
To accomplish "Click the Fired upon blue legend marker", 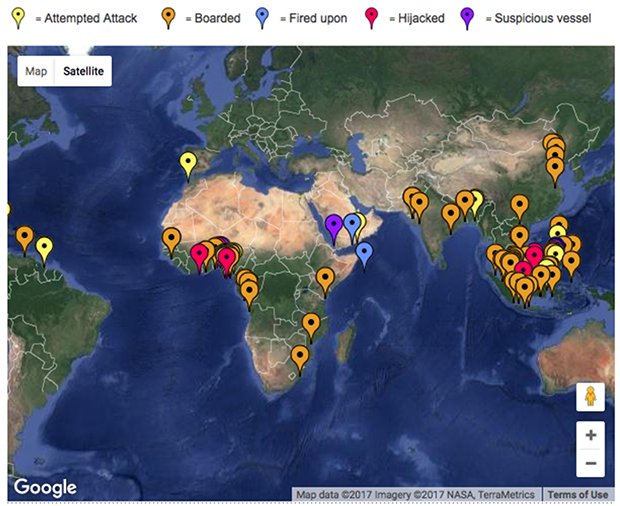I will tap(262, 18).
